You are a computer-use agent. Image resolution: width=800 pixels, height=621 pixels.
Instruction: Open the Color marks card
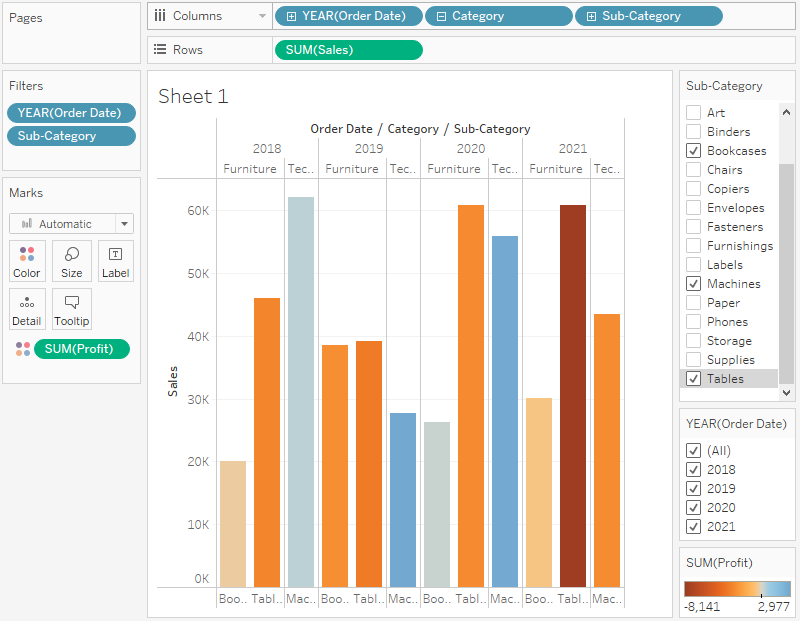pyautogui.click(x=27, y=260)
